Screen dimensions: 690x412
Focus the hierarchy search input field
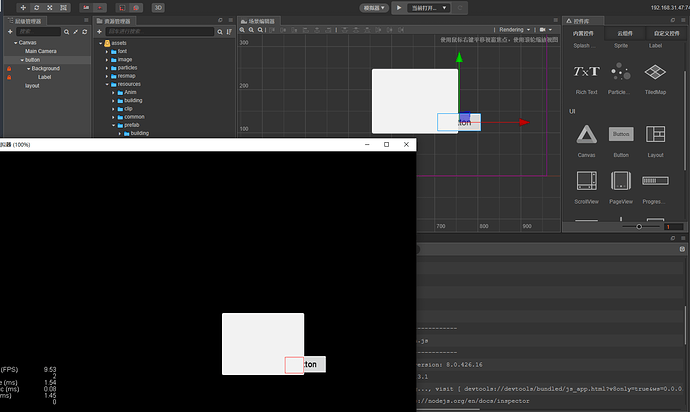pos(39,32)
